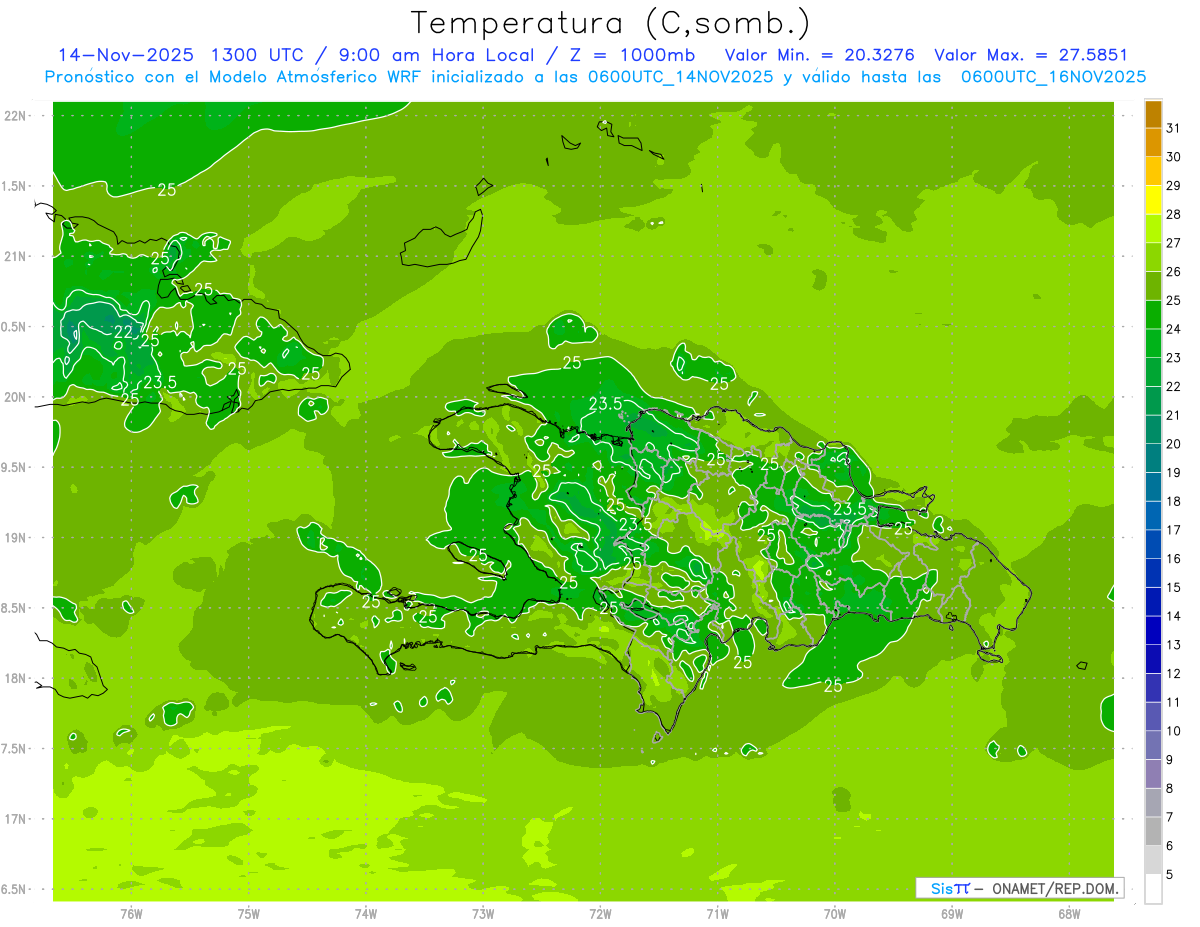Click longitude axis label '76W'
Viewport: 1200px width, 927px height.
point(131,913)
